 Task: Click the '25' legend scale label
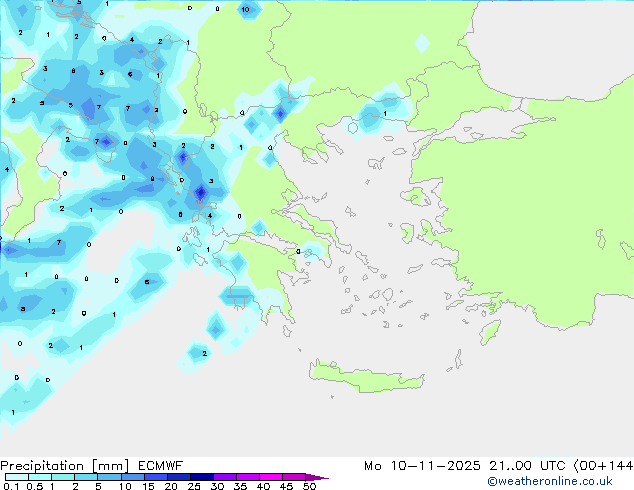point(194,486)
